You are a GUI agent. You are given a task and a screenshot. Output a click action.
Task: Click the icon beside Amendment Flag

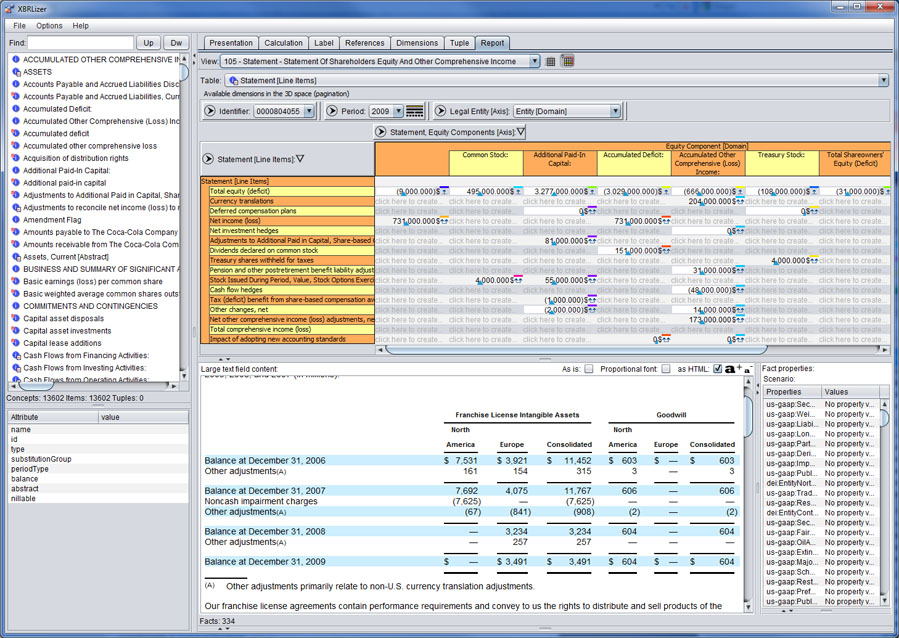[x=16, y=220]
